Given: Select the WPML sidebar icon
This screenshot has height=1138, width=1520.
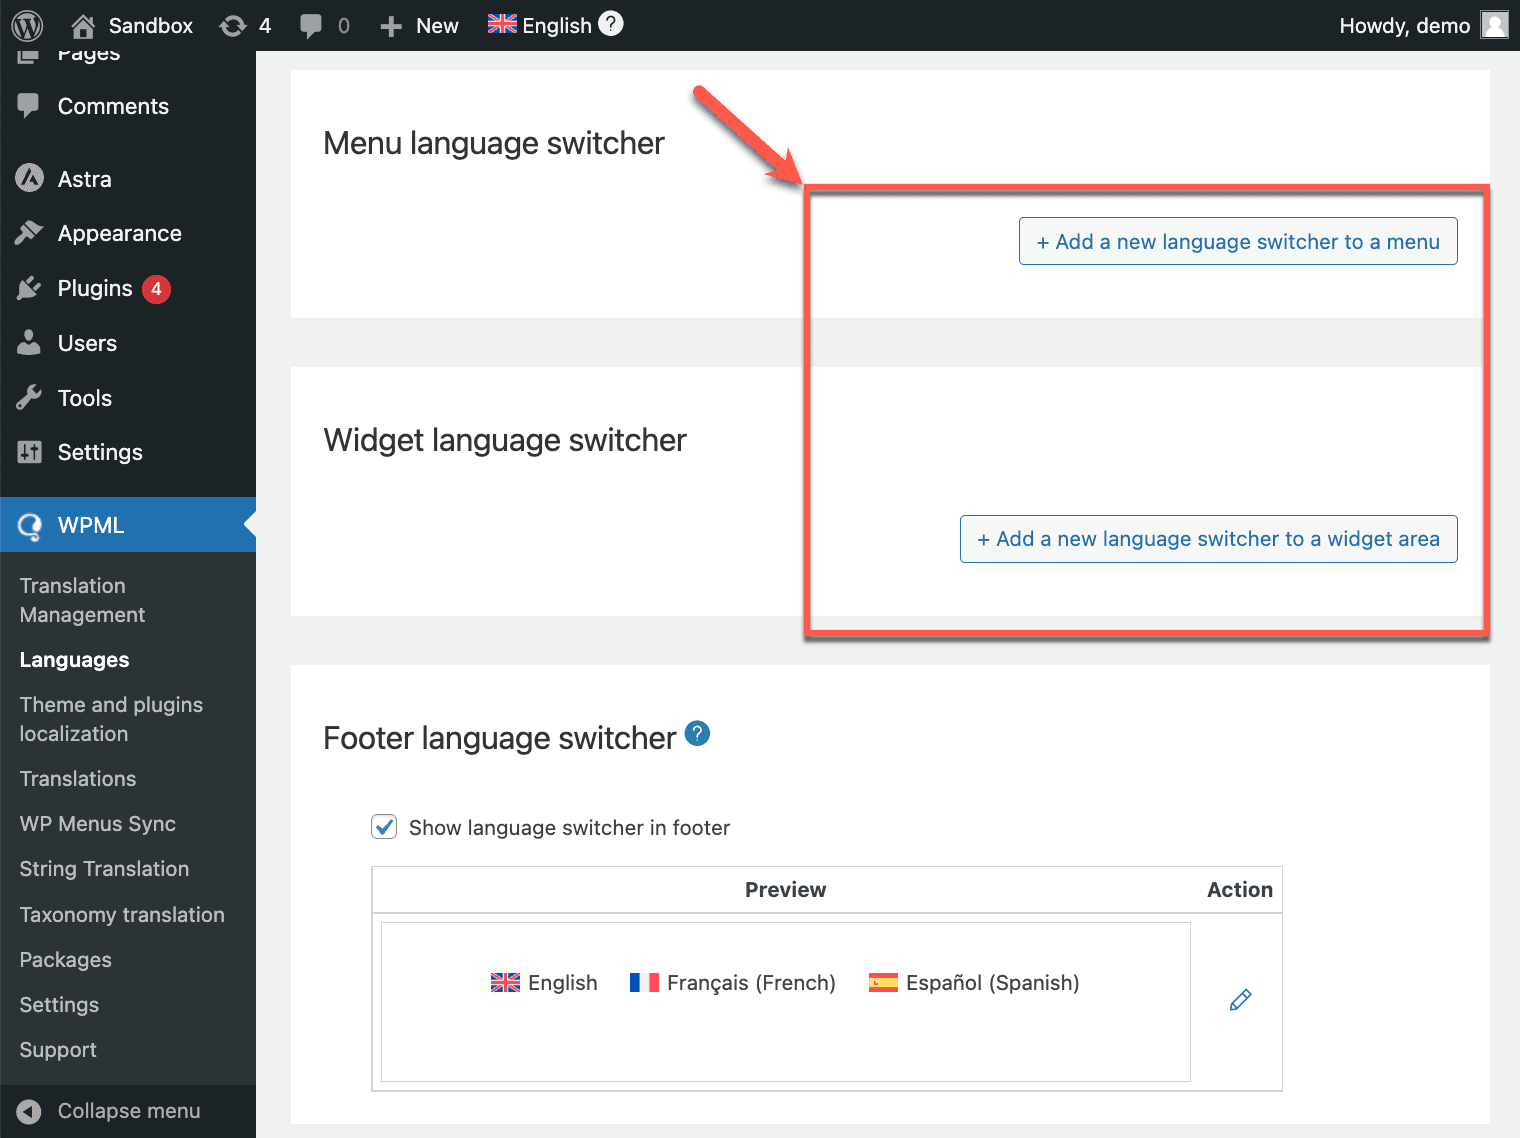Looking at the screenshot, I should point(29,524).
